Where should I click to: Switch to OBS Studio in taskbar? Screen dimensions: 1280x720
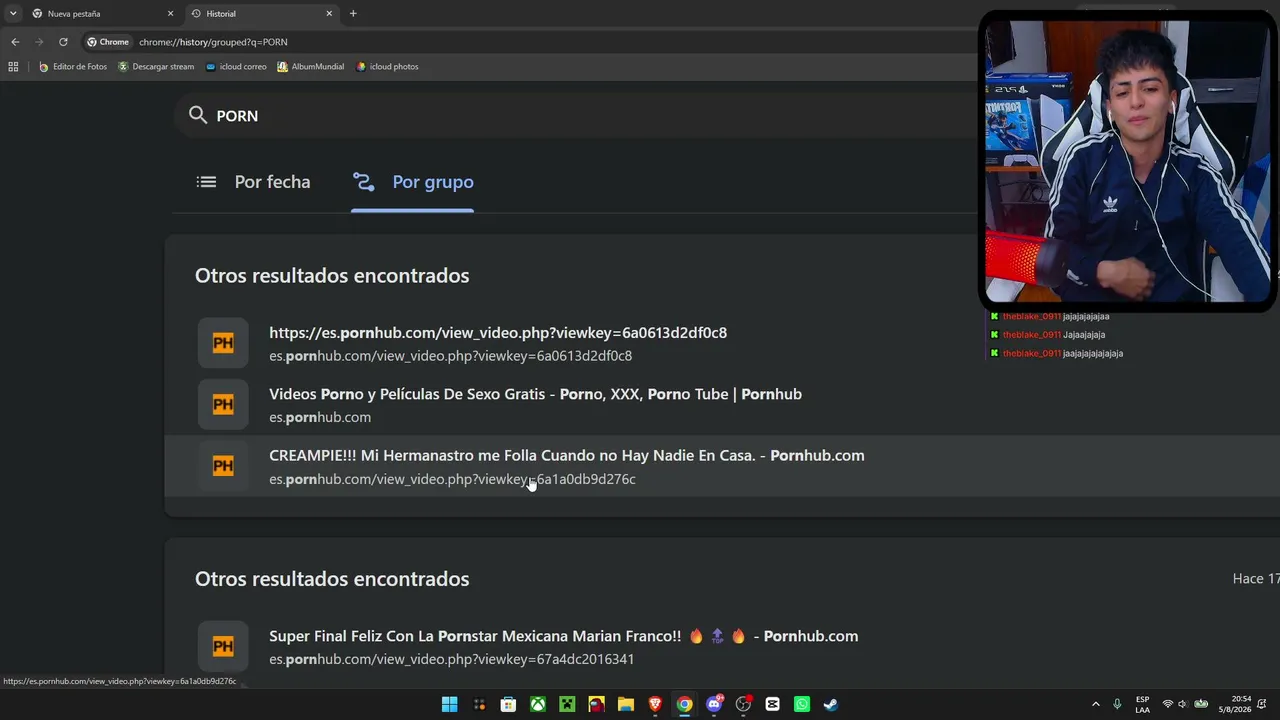(x=743, y=704)
